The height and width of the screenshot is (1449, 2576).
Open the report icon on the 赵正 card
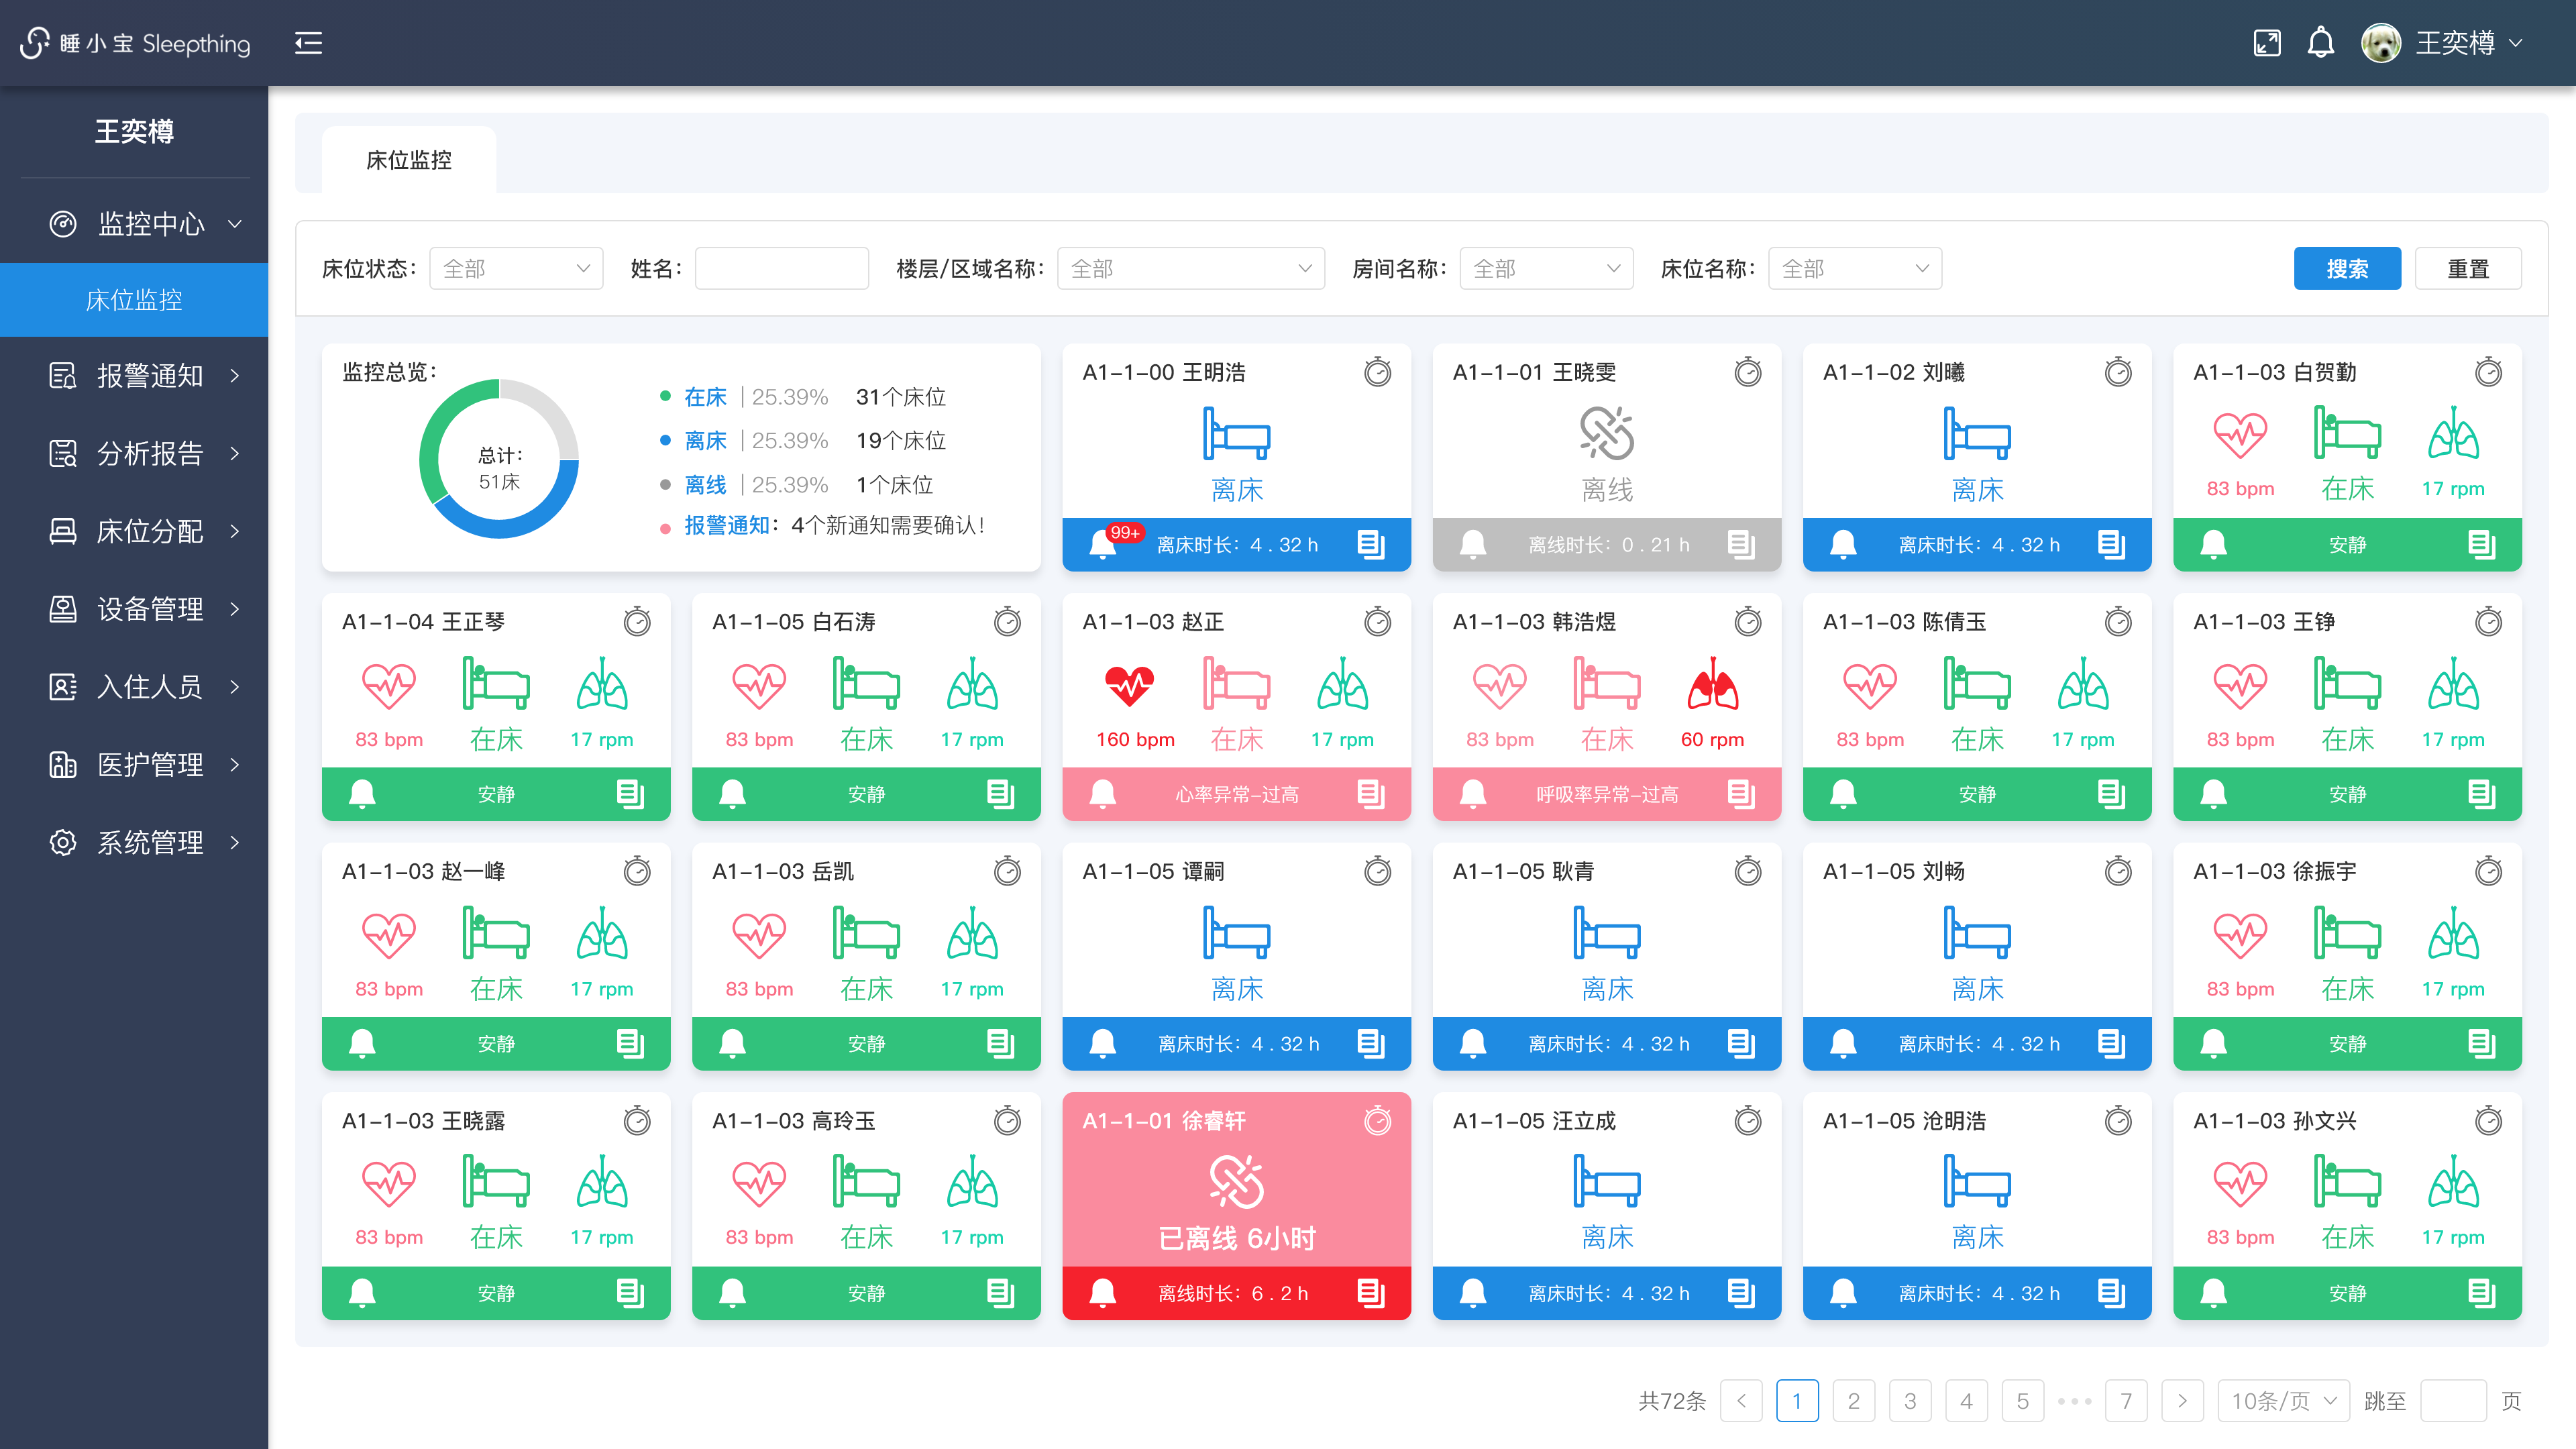point(1371,794)
